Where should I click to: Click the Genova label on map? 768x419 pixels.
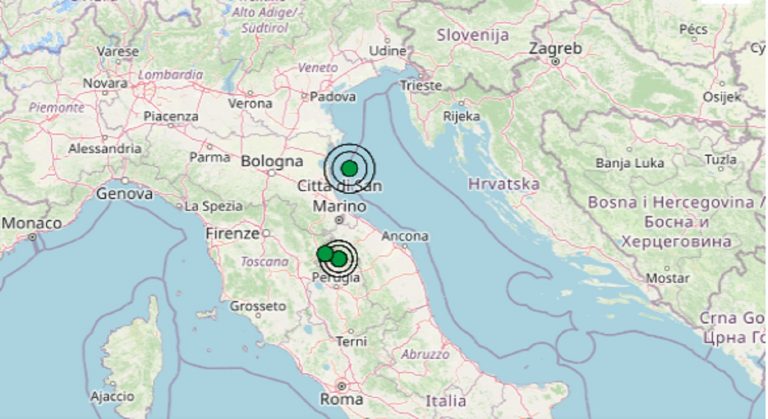coord(124,194)
